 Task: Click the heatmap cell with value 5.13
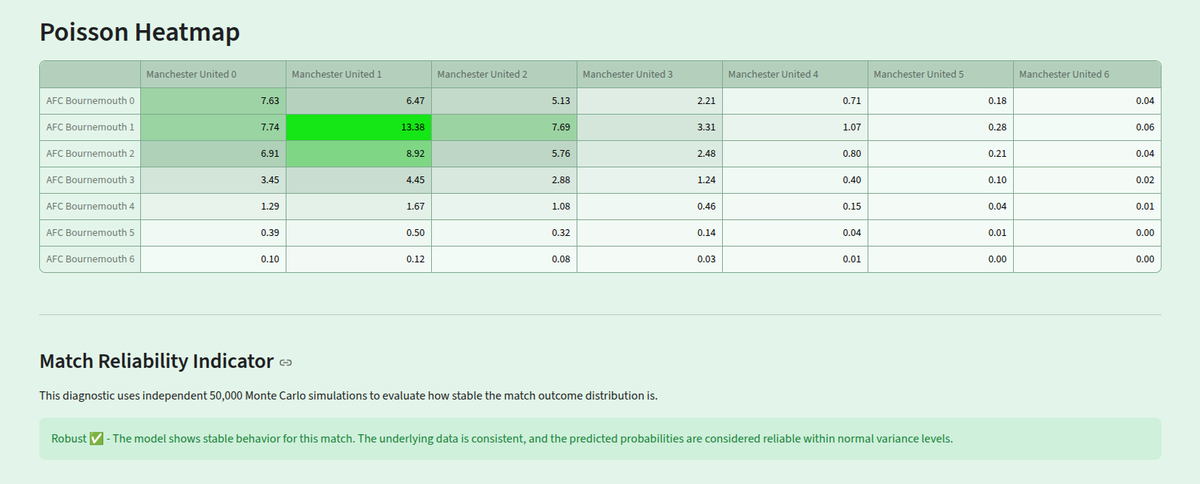505,101
